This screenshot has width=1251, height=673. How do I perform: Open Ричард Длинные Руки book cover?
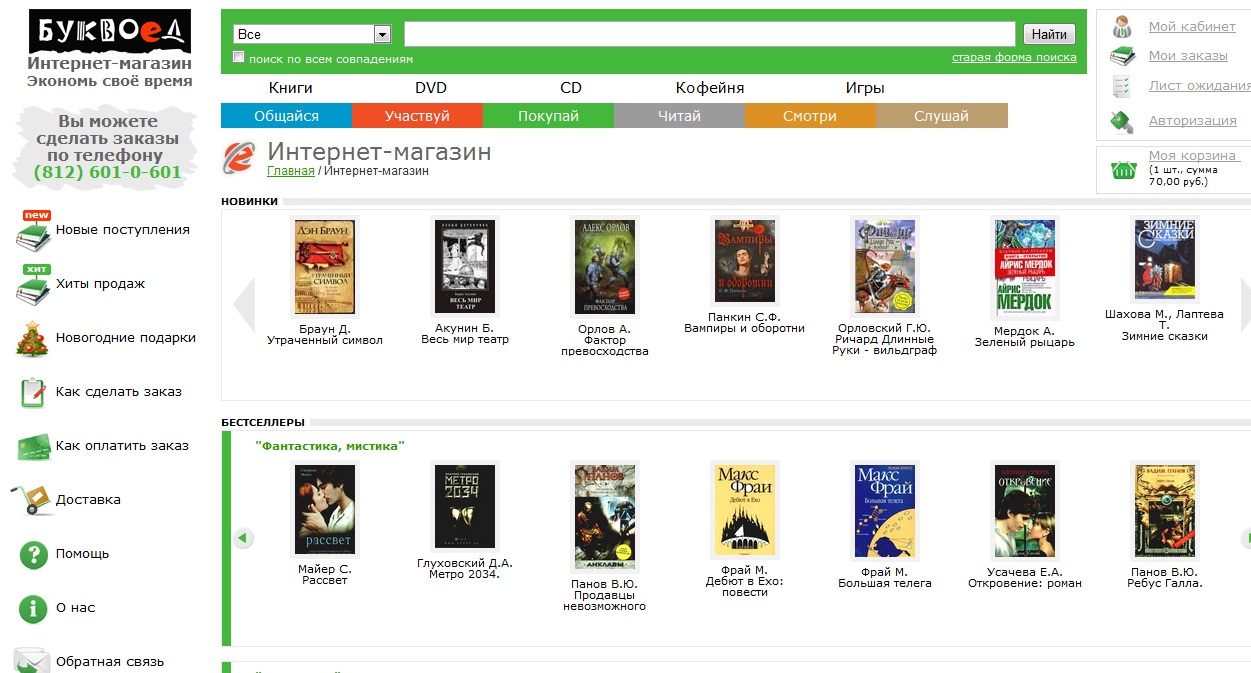click(x=885, y=267)
